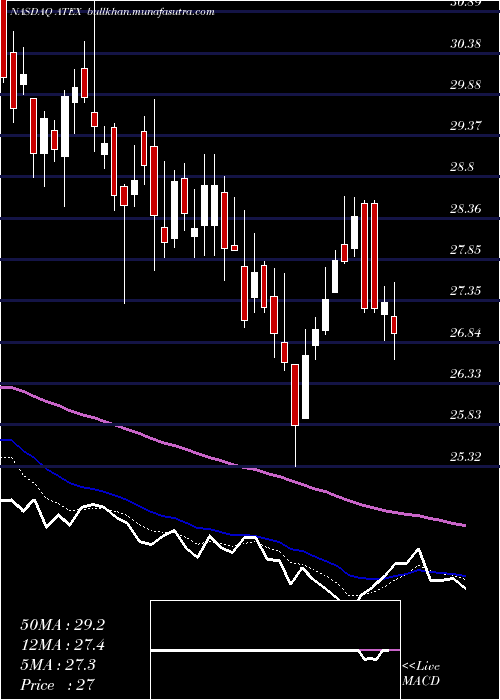Click inside the MACD indicator panel

275,650
